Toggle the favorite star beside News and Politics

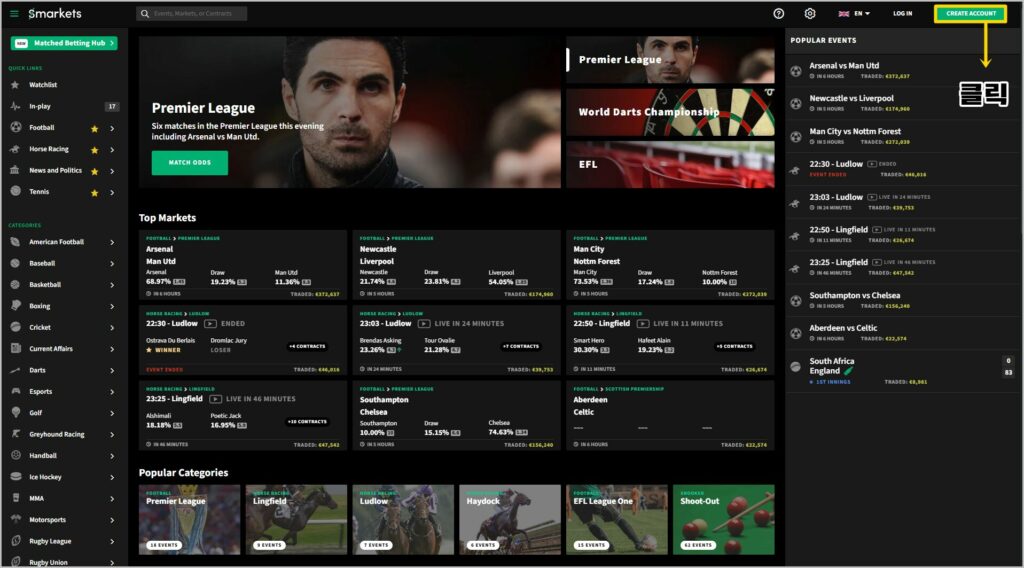[x=94, y=171]
